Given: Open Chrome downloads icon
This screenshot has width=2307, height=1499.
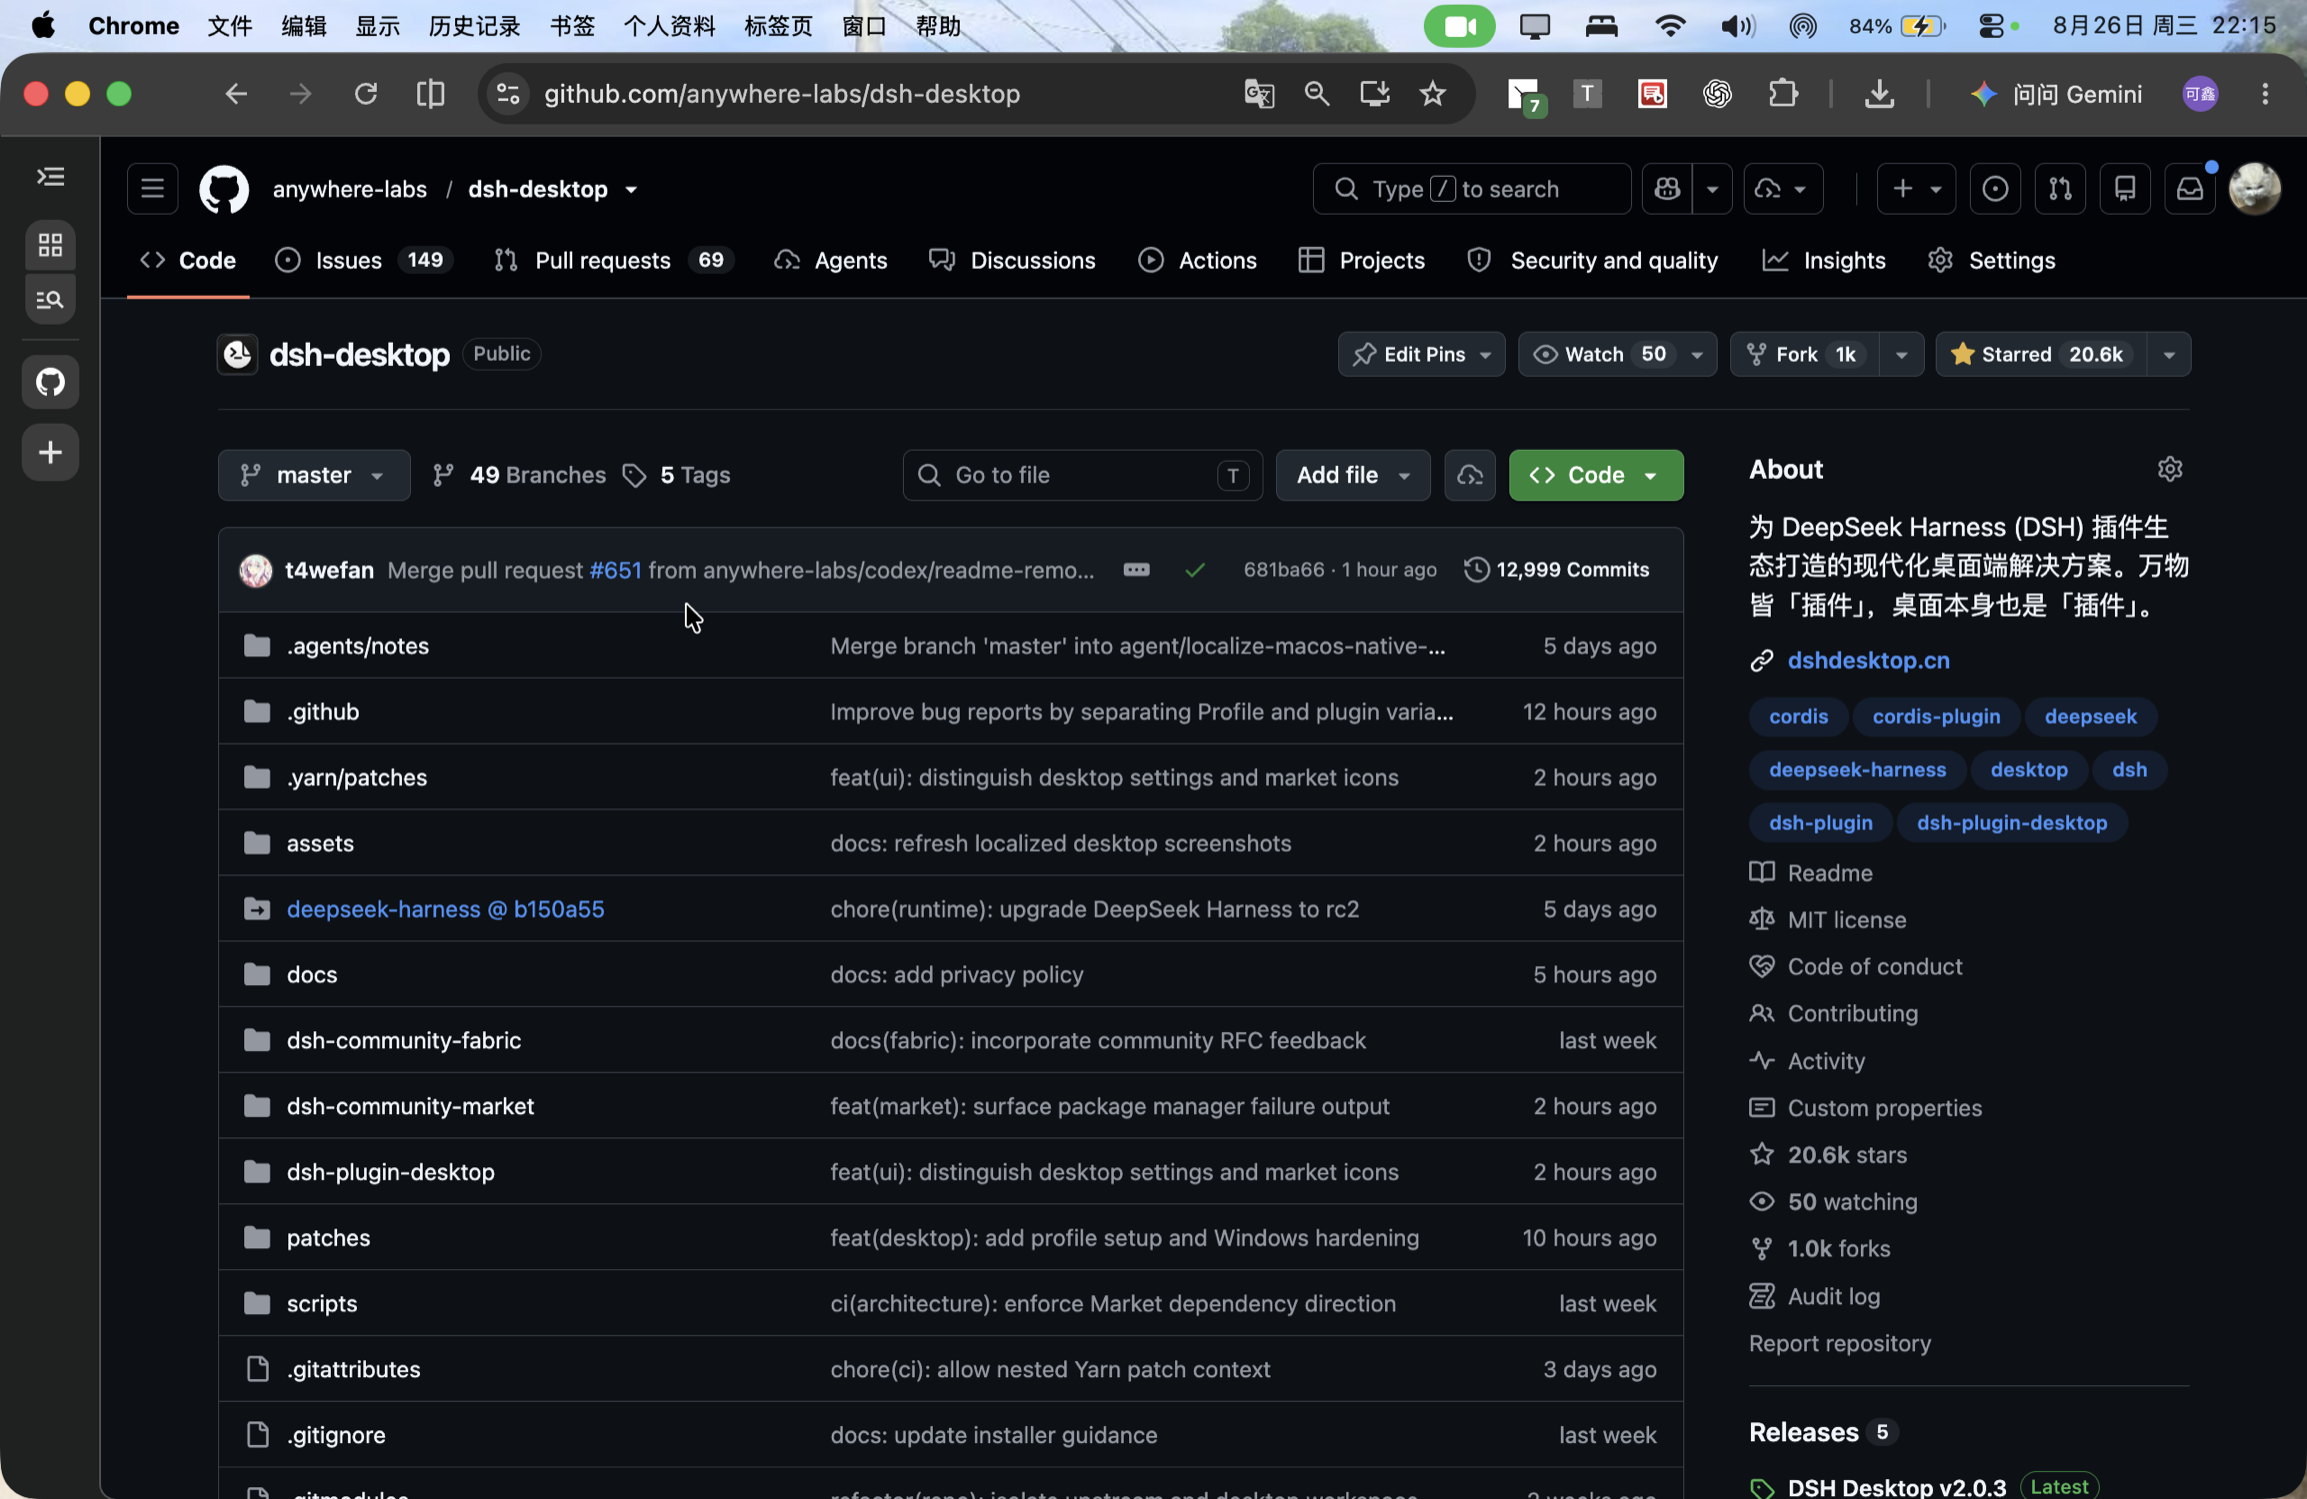Looking at the screenshot, I should pyautogui.click(x=1879, y=94).
